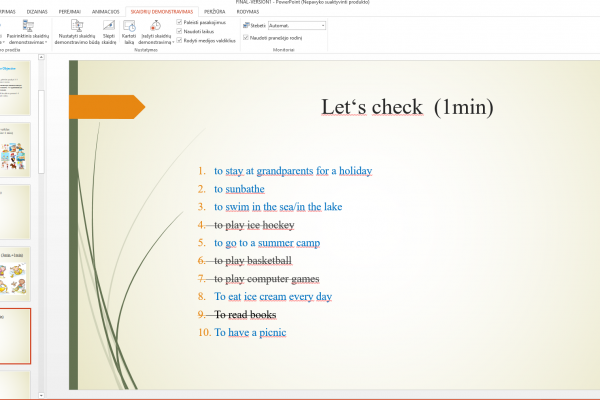Click the line "To eat ice cream every day"
The image size is (600, 400).
pos(273,296)
